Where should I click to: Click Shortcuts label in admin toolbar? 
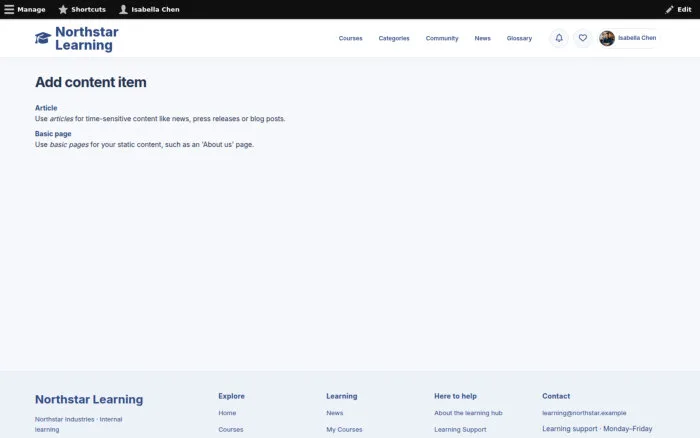pyautogui.click(x=88, y=9)
